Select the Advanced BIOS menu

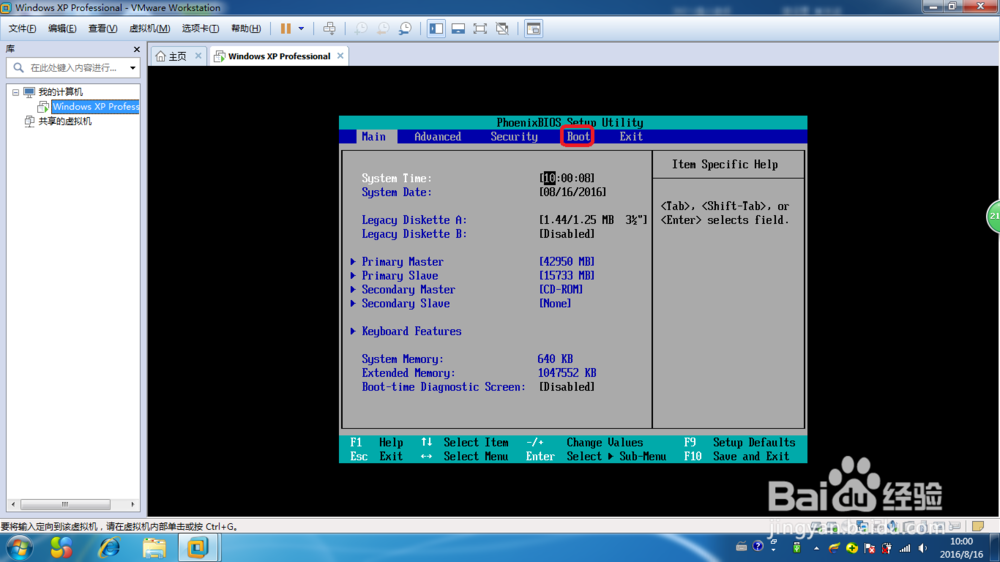(438, 137)
